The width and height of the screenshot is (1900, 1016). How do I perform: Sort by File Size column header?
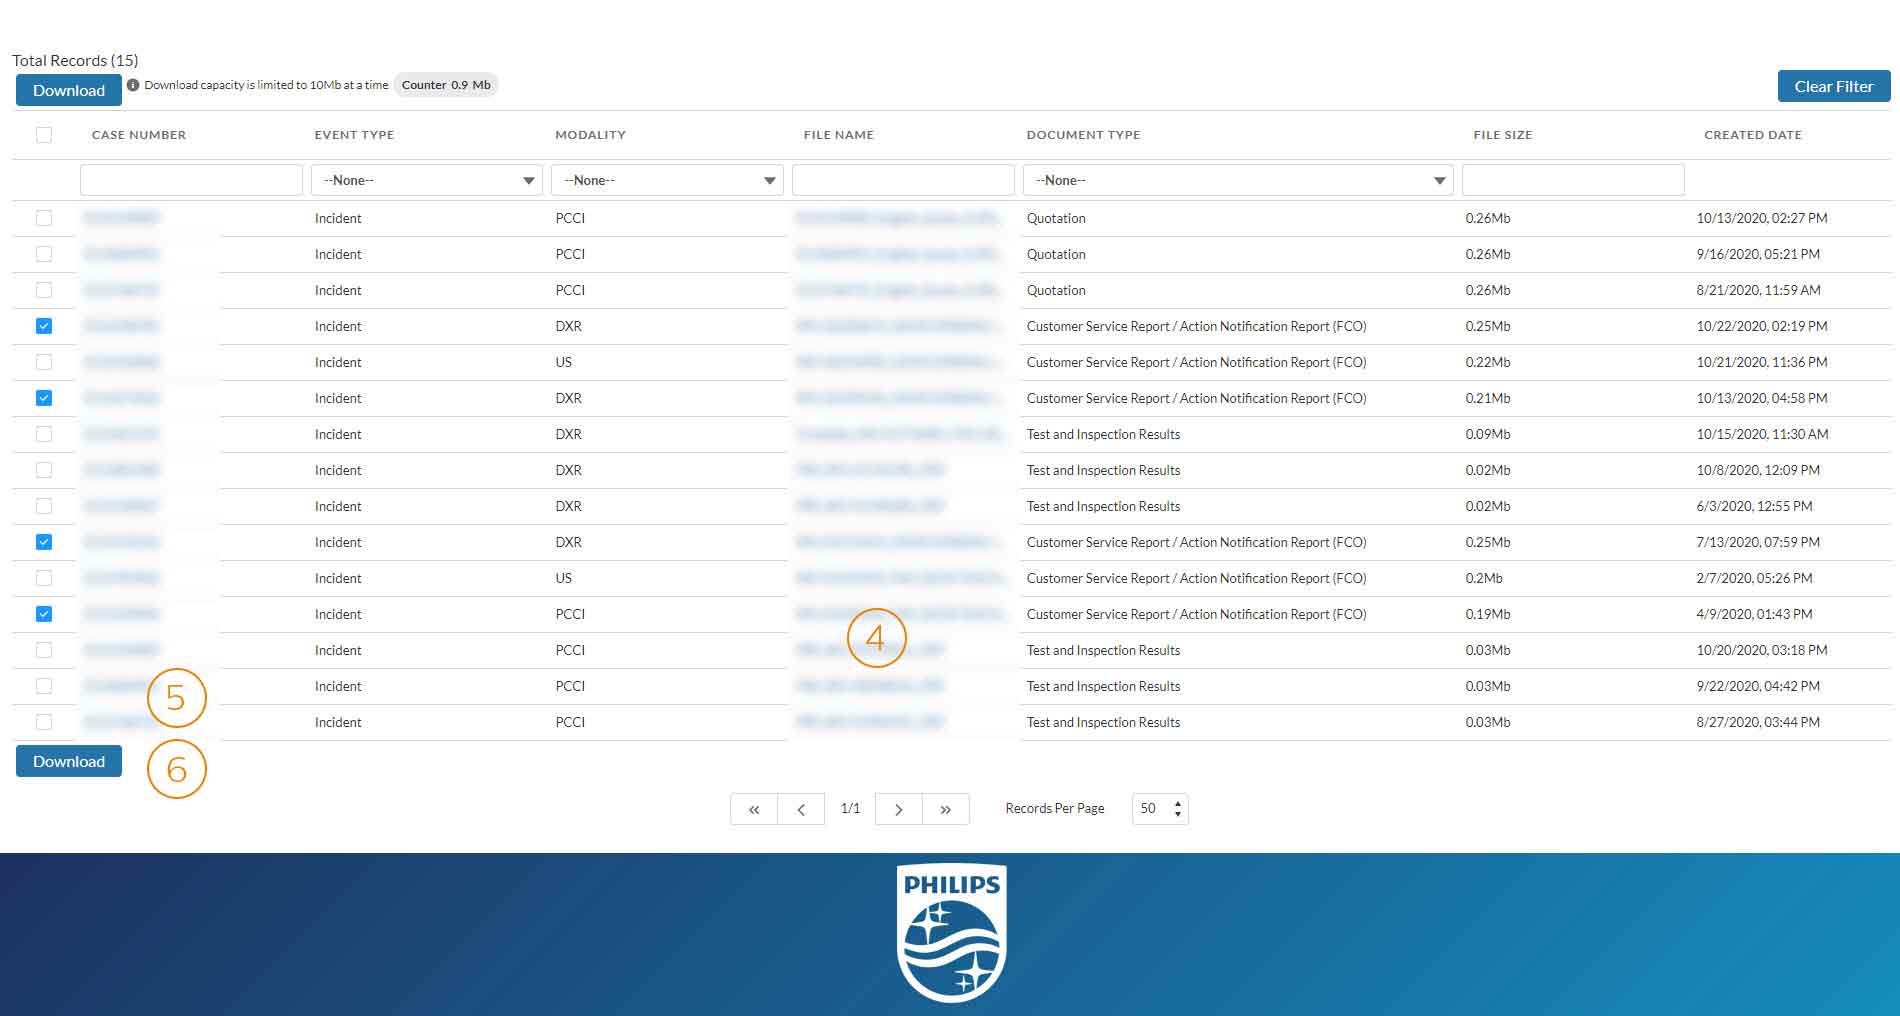[1502, 135]
